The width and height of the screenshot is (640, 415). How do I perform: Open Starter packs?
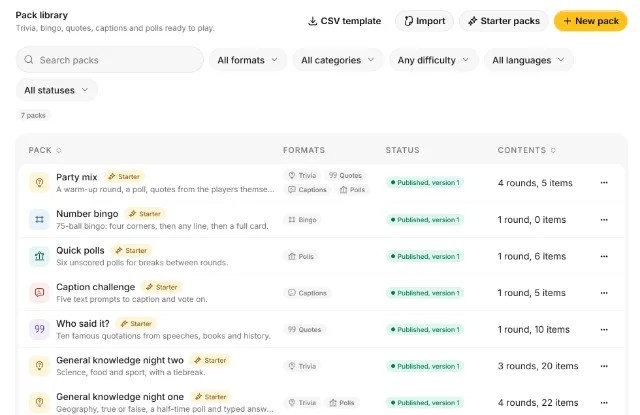pos(504,21)
